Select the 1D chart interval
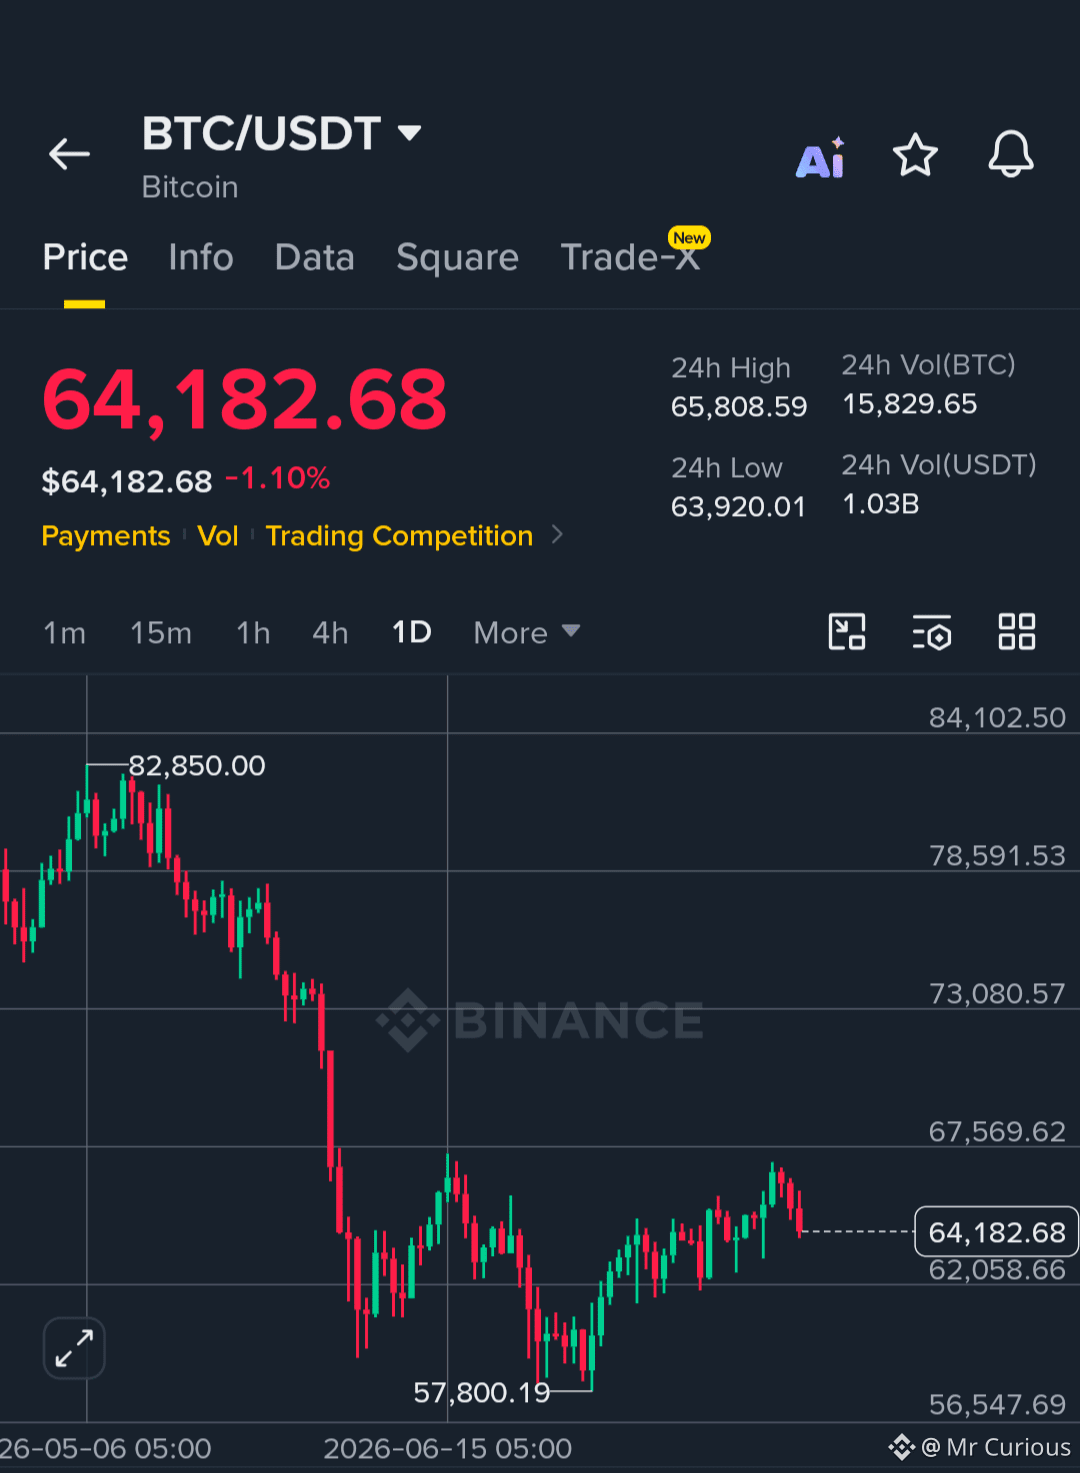 (x=412, y=633)
